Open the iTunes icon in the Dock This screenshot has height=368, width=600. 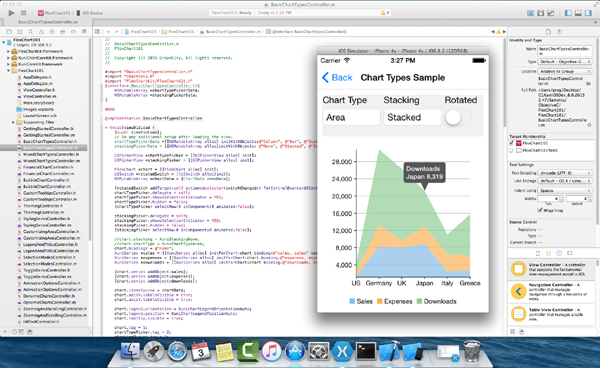coord(271,351)
